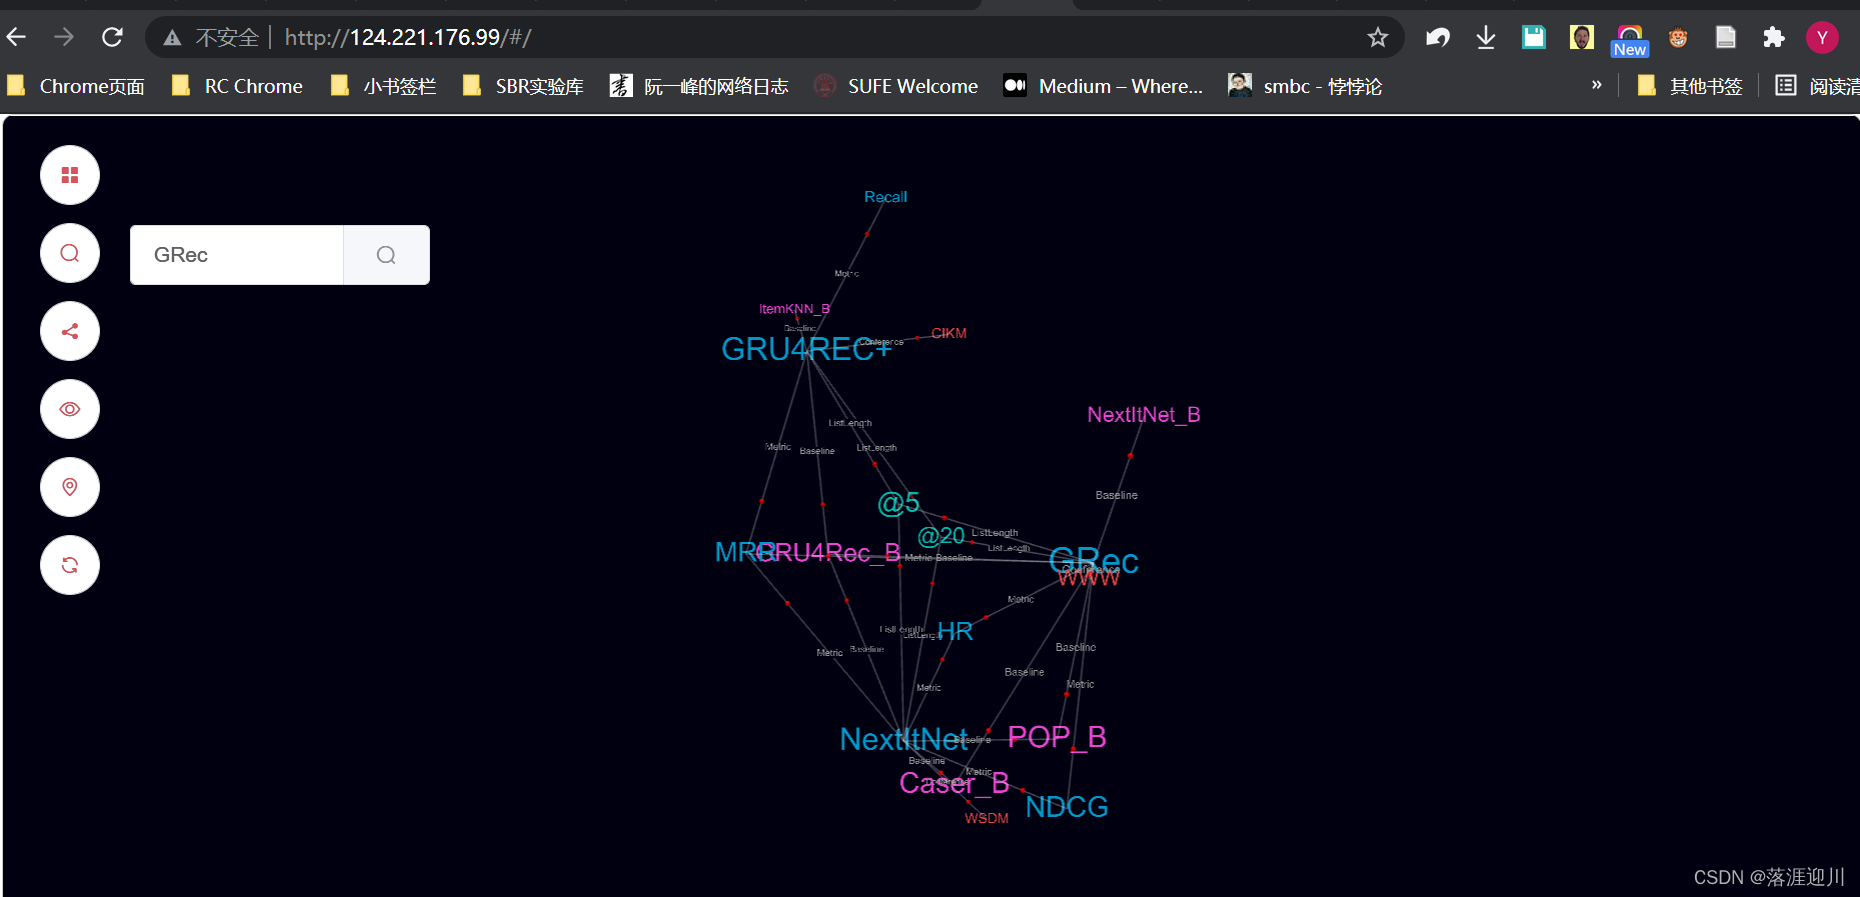
Task: Select the CIKM graph node
Action: point(949,333)
